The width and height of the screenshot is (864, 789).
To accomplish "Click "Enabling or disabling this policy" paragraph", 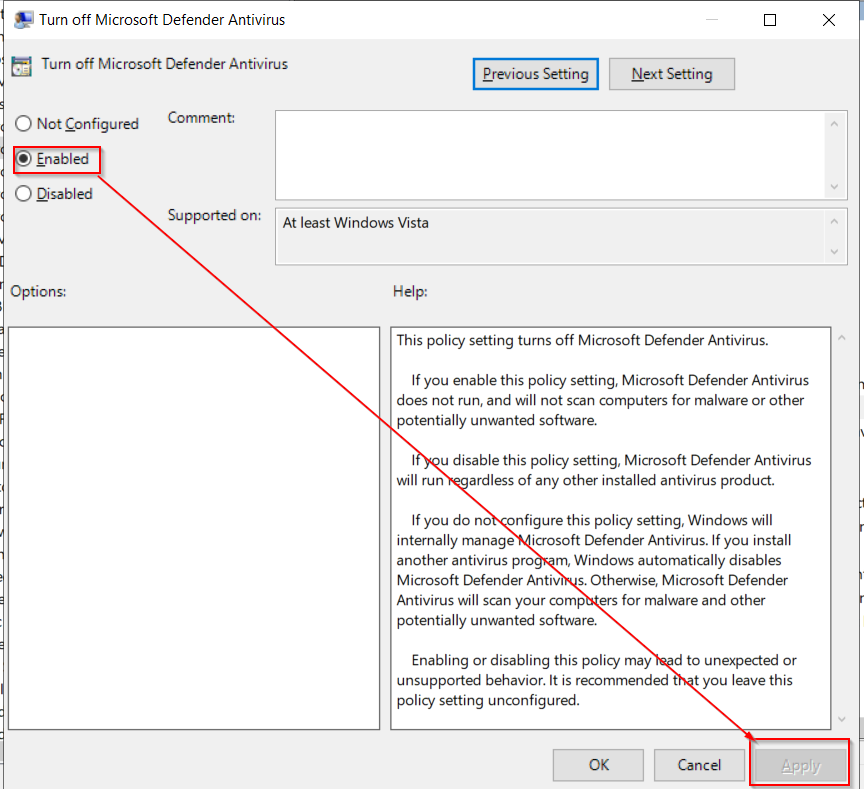I will coord(597,680).
